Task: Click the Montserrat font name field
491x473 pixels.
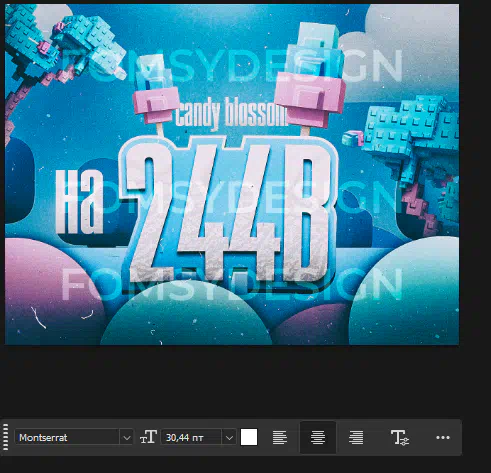Action: pos(67,437)
